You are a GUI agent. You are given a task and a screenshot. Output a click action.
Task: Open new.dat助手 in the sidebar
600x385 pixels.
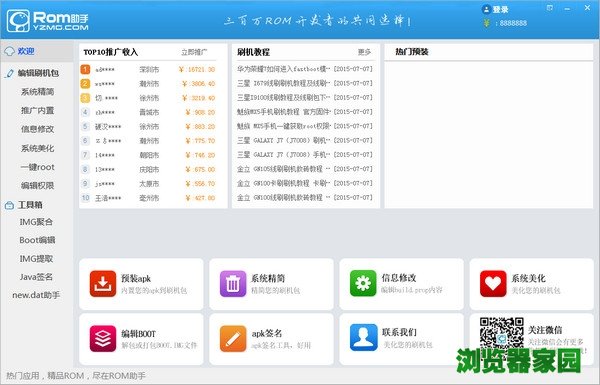[x=36, y=295]
